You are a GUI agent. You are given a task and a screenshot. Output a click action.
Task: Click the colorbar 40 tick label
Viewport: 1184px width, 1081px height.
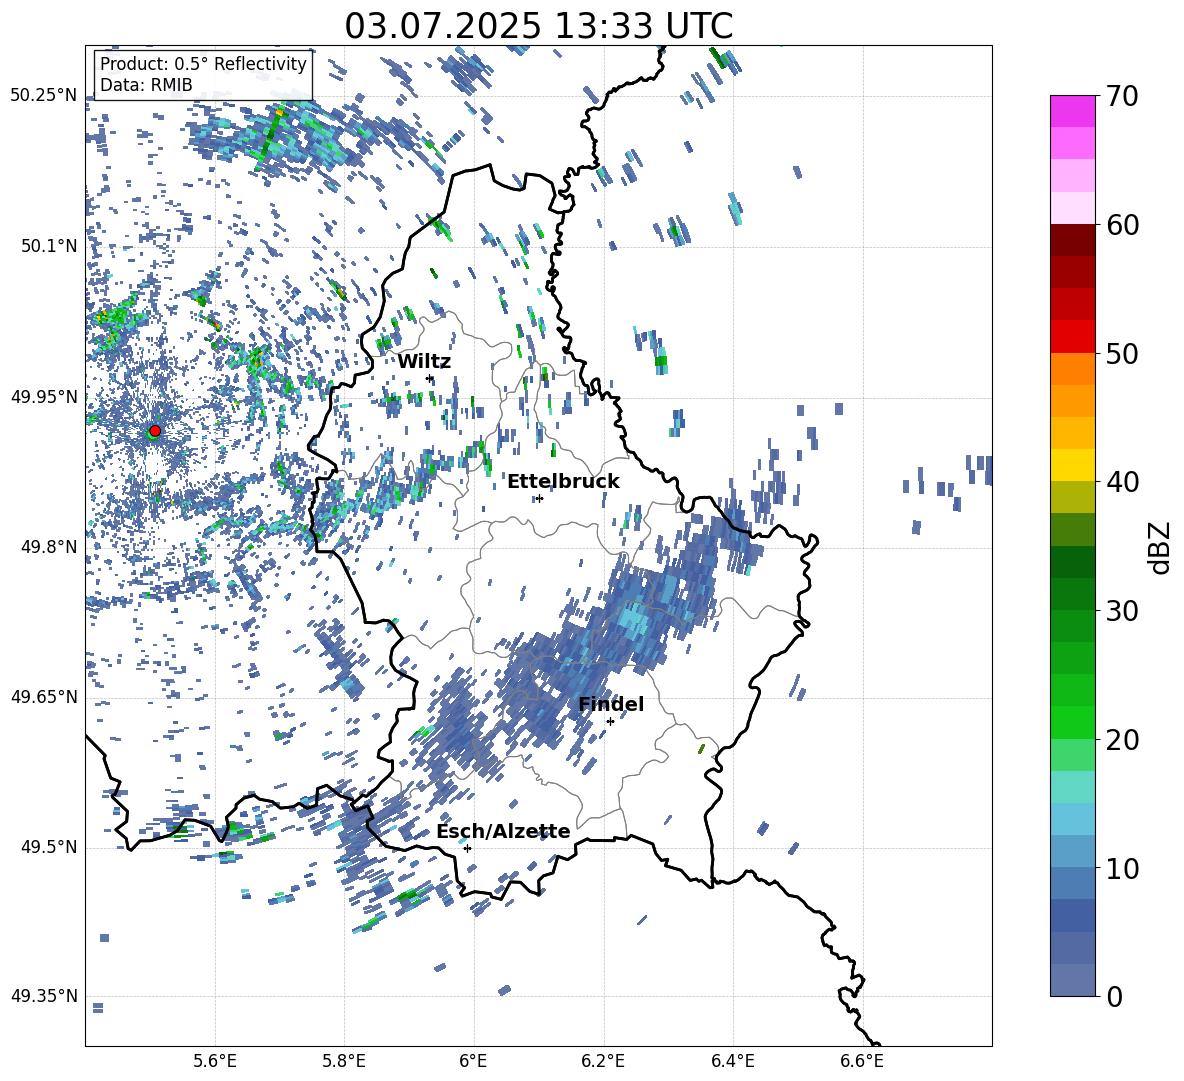(1123, 482)
